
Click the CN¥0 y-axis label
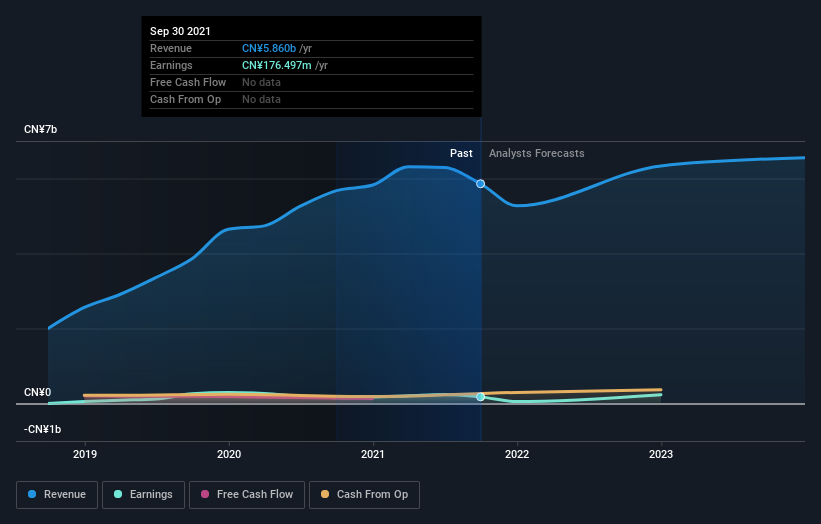pos(38,392)
